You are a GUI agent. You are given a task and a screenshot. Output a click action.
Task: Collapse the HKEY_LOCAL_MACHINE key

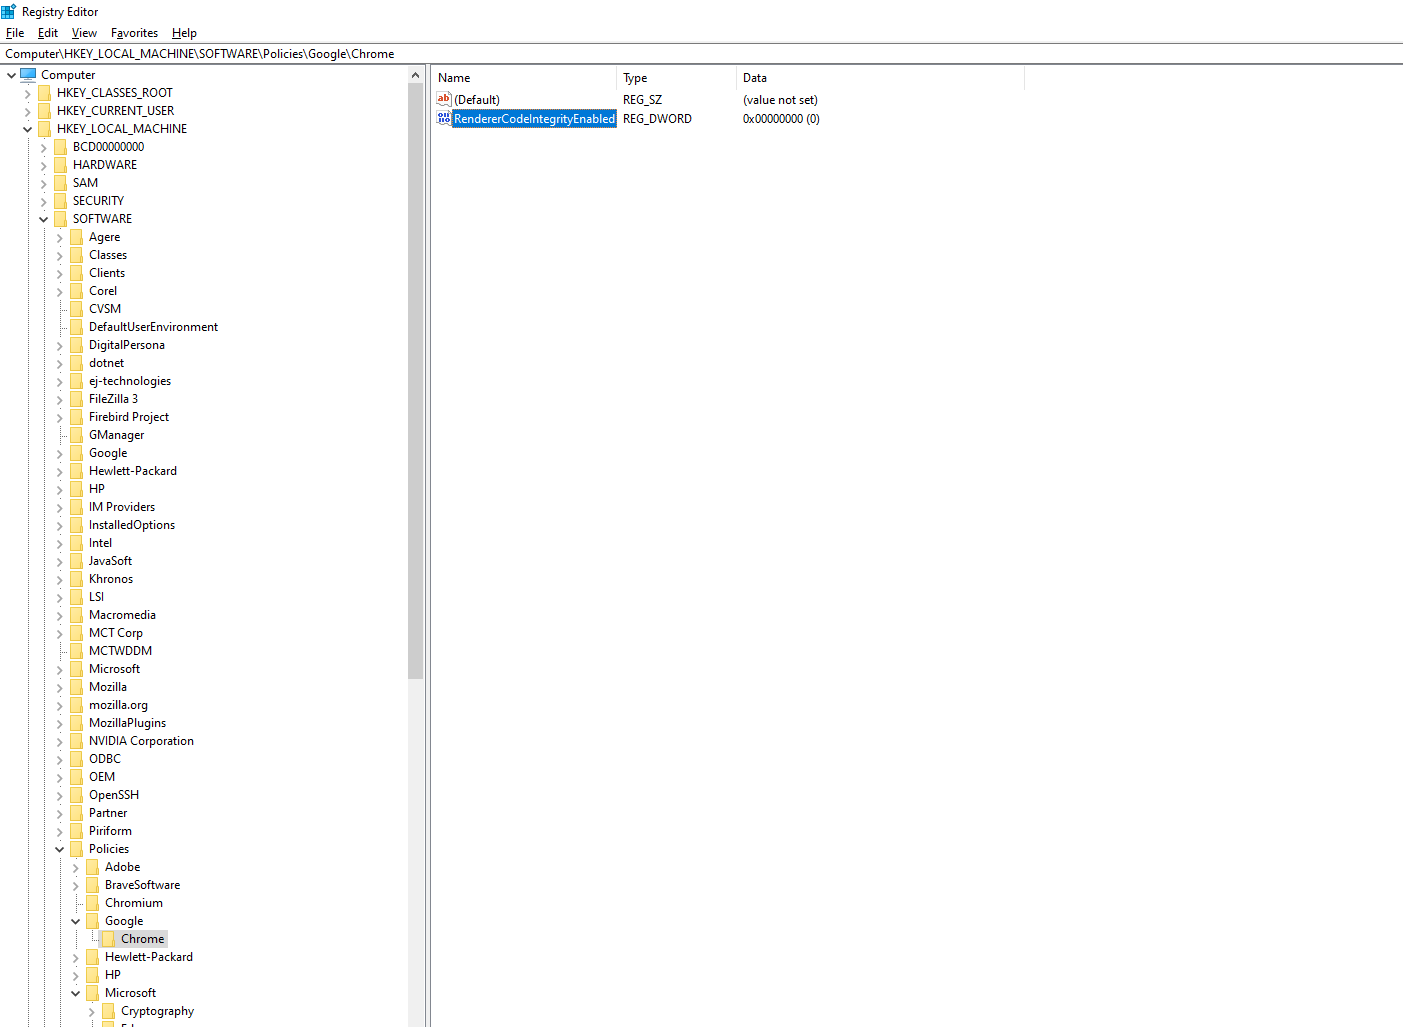[27, 128]
